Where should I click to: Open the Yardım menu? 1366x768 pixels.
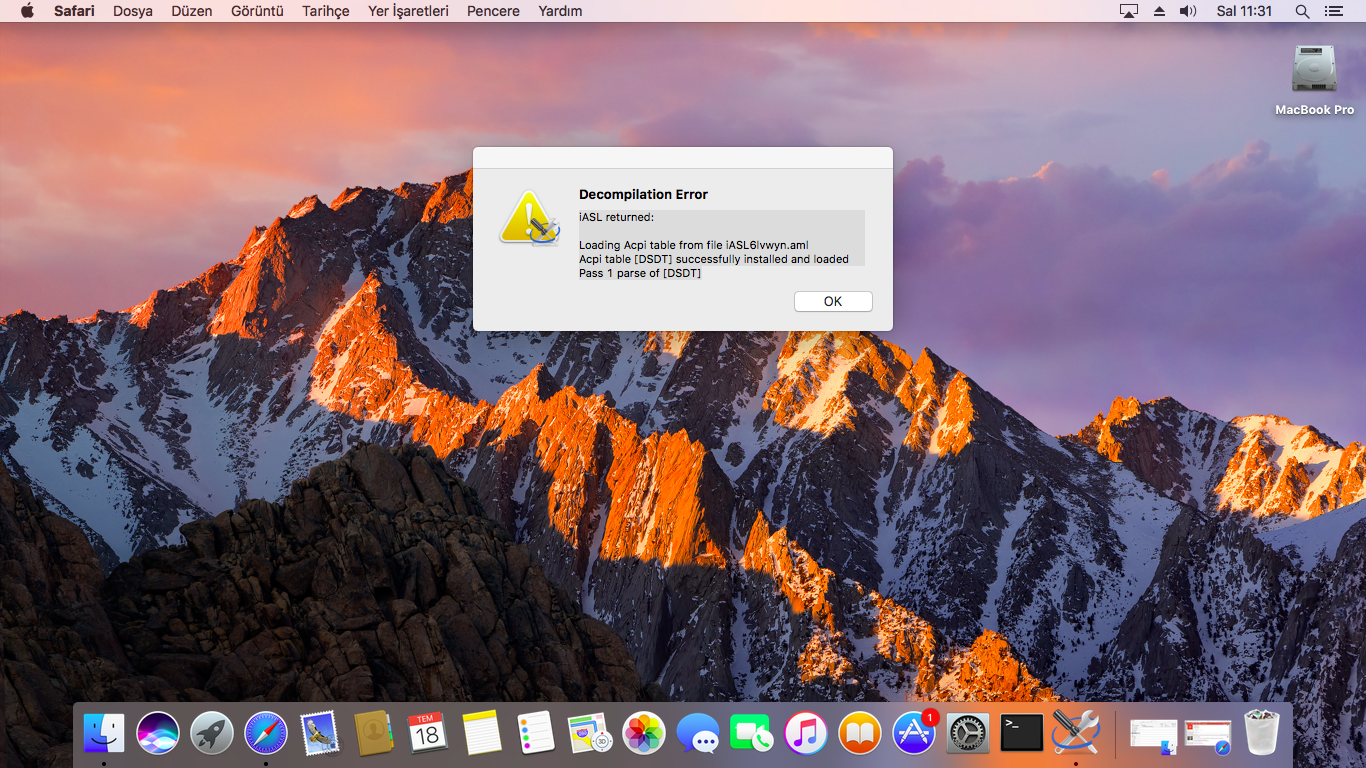pos(560,11)
